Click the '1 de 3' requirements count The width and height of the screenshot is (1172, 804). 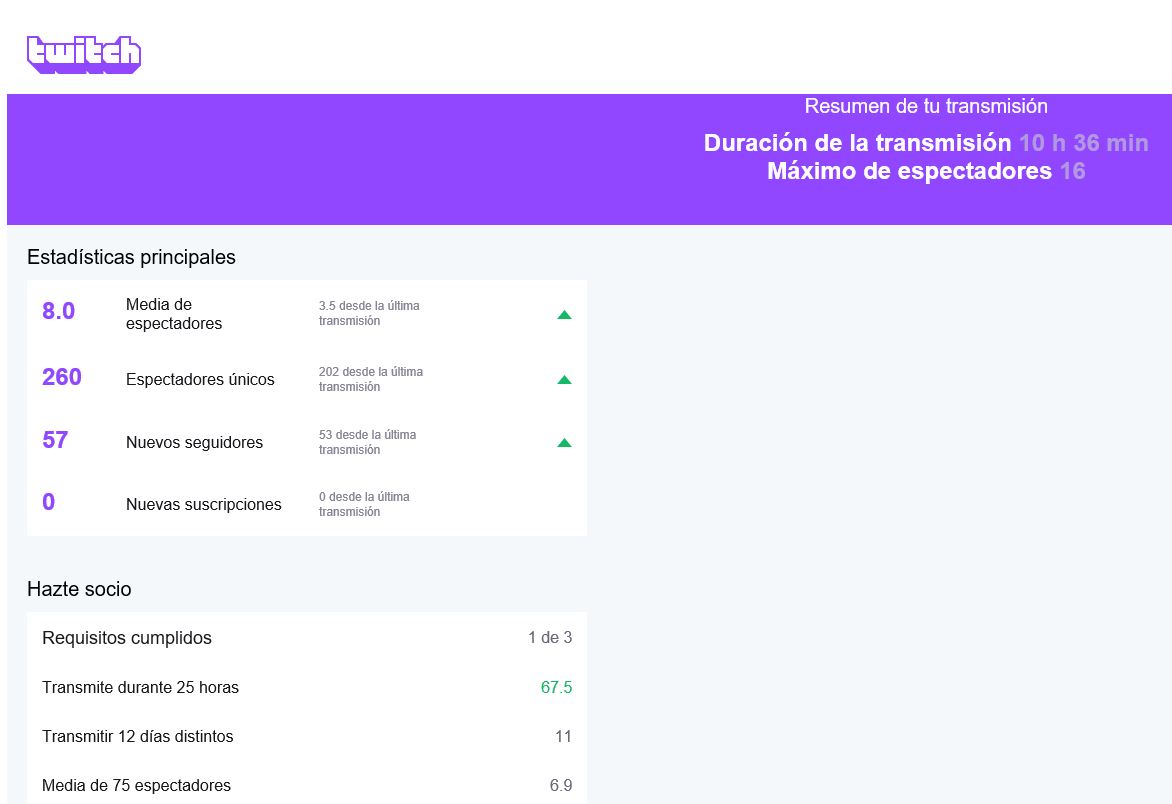(550, 637)
